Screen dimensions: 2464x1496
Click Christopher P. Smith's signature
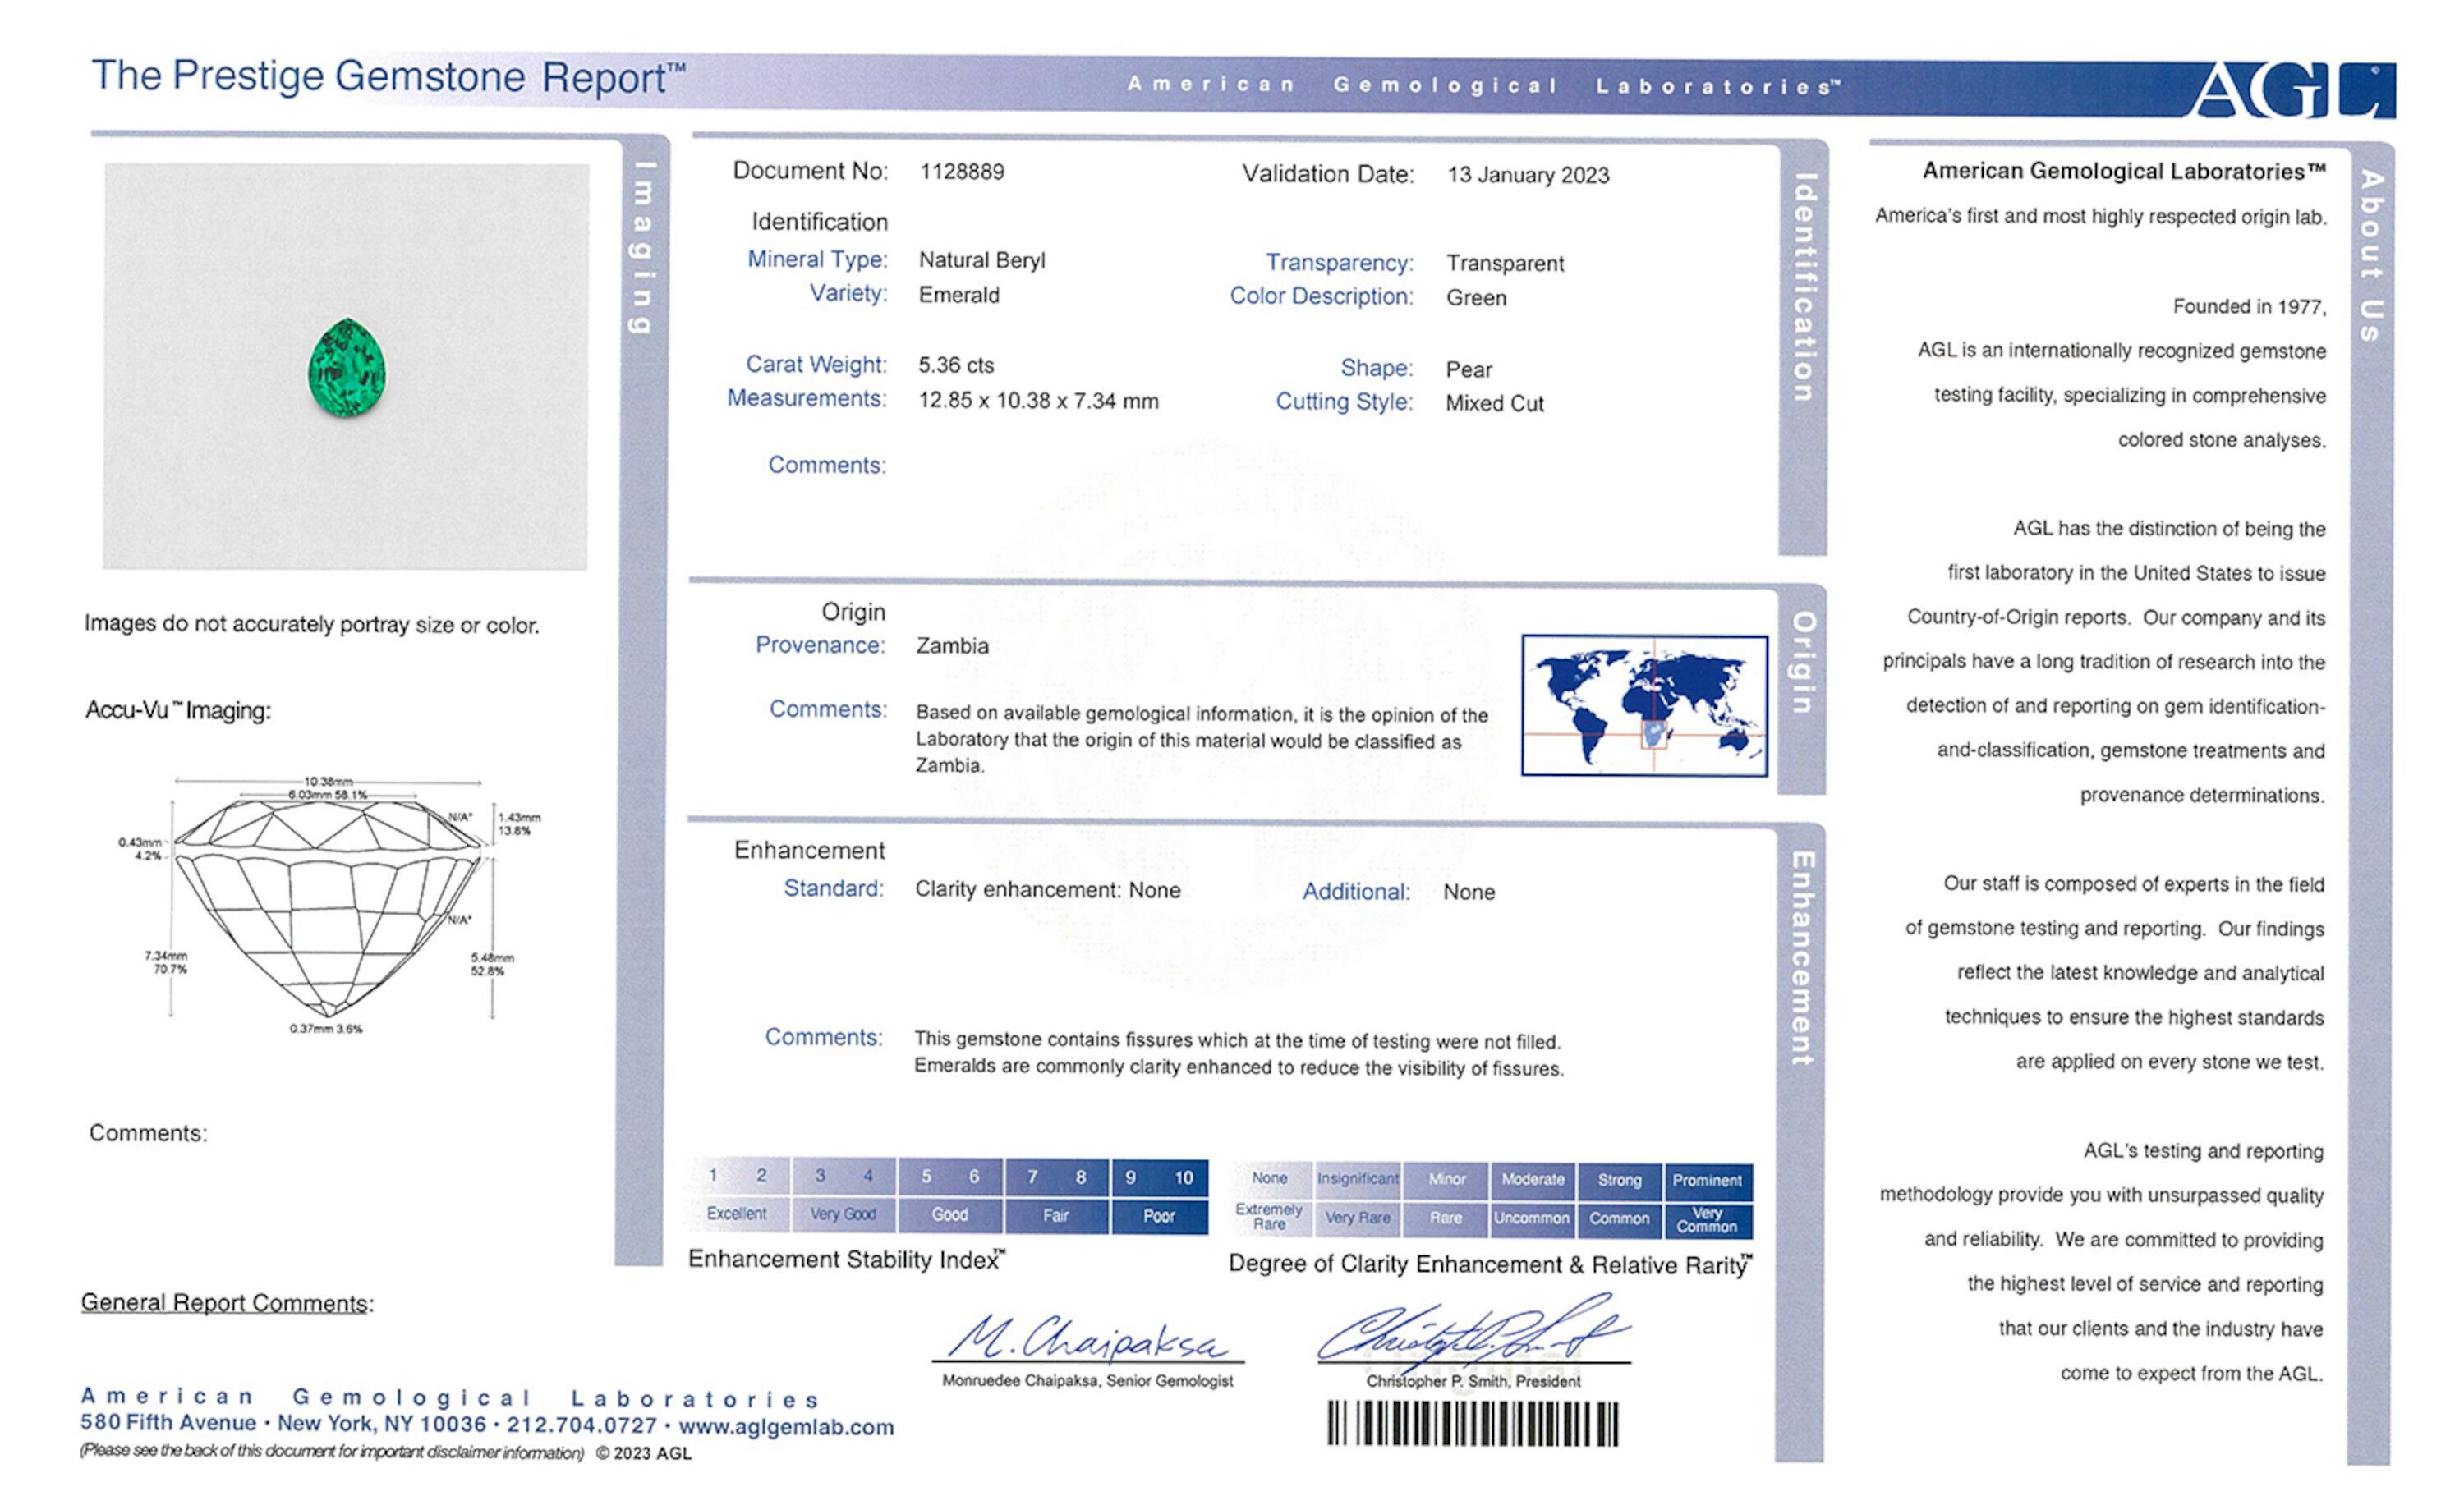click(1472, 1333)
